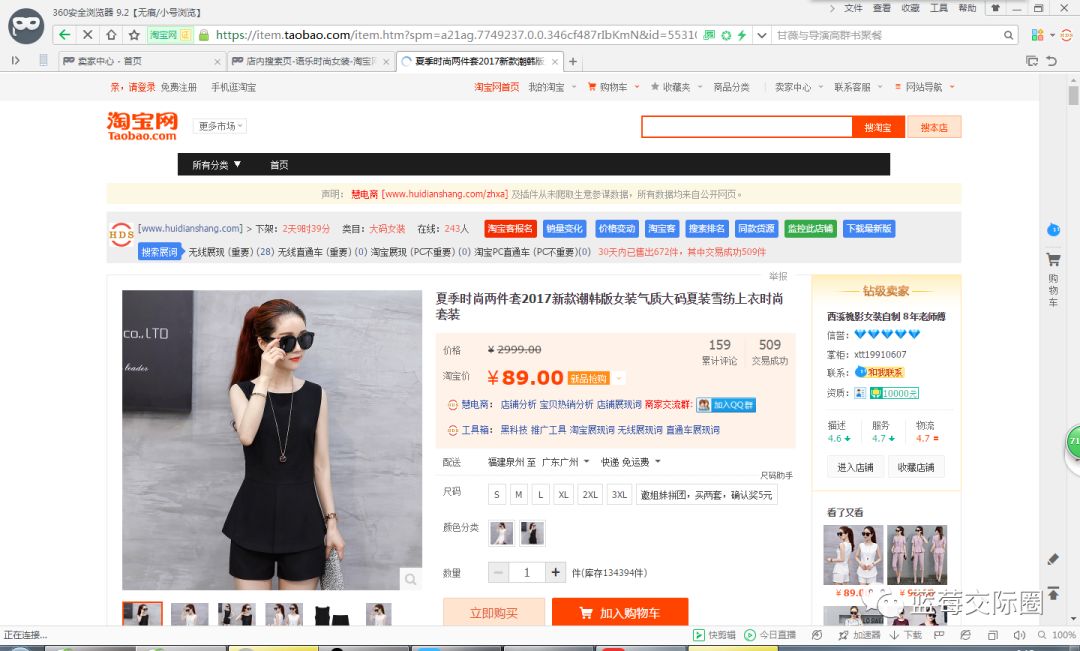This screenshot has height=651, width=1080.
Task: Open the 工具 menu
Action: tap(939, 8)
